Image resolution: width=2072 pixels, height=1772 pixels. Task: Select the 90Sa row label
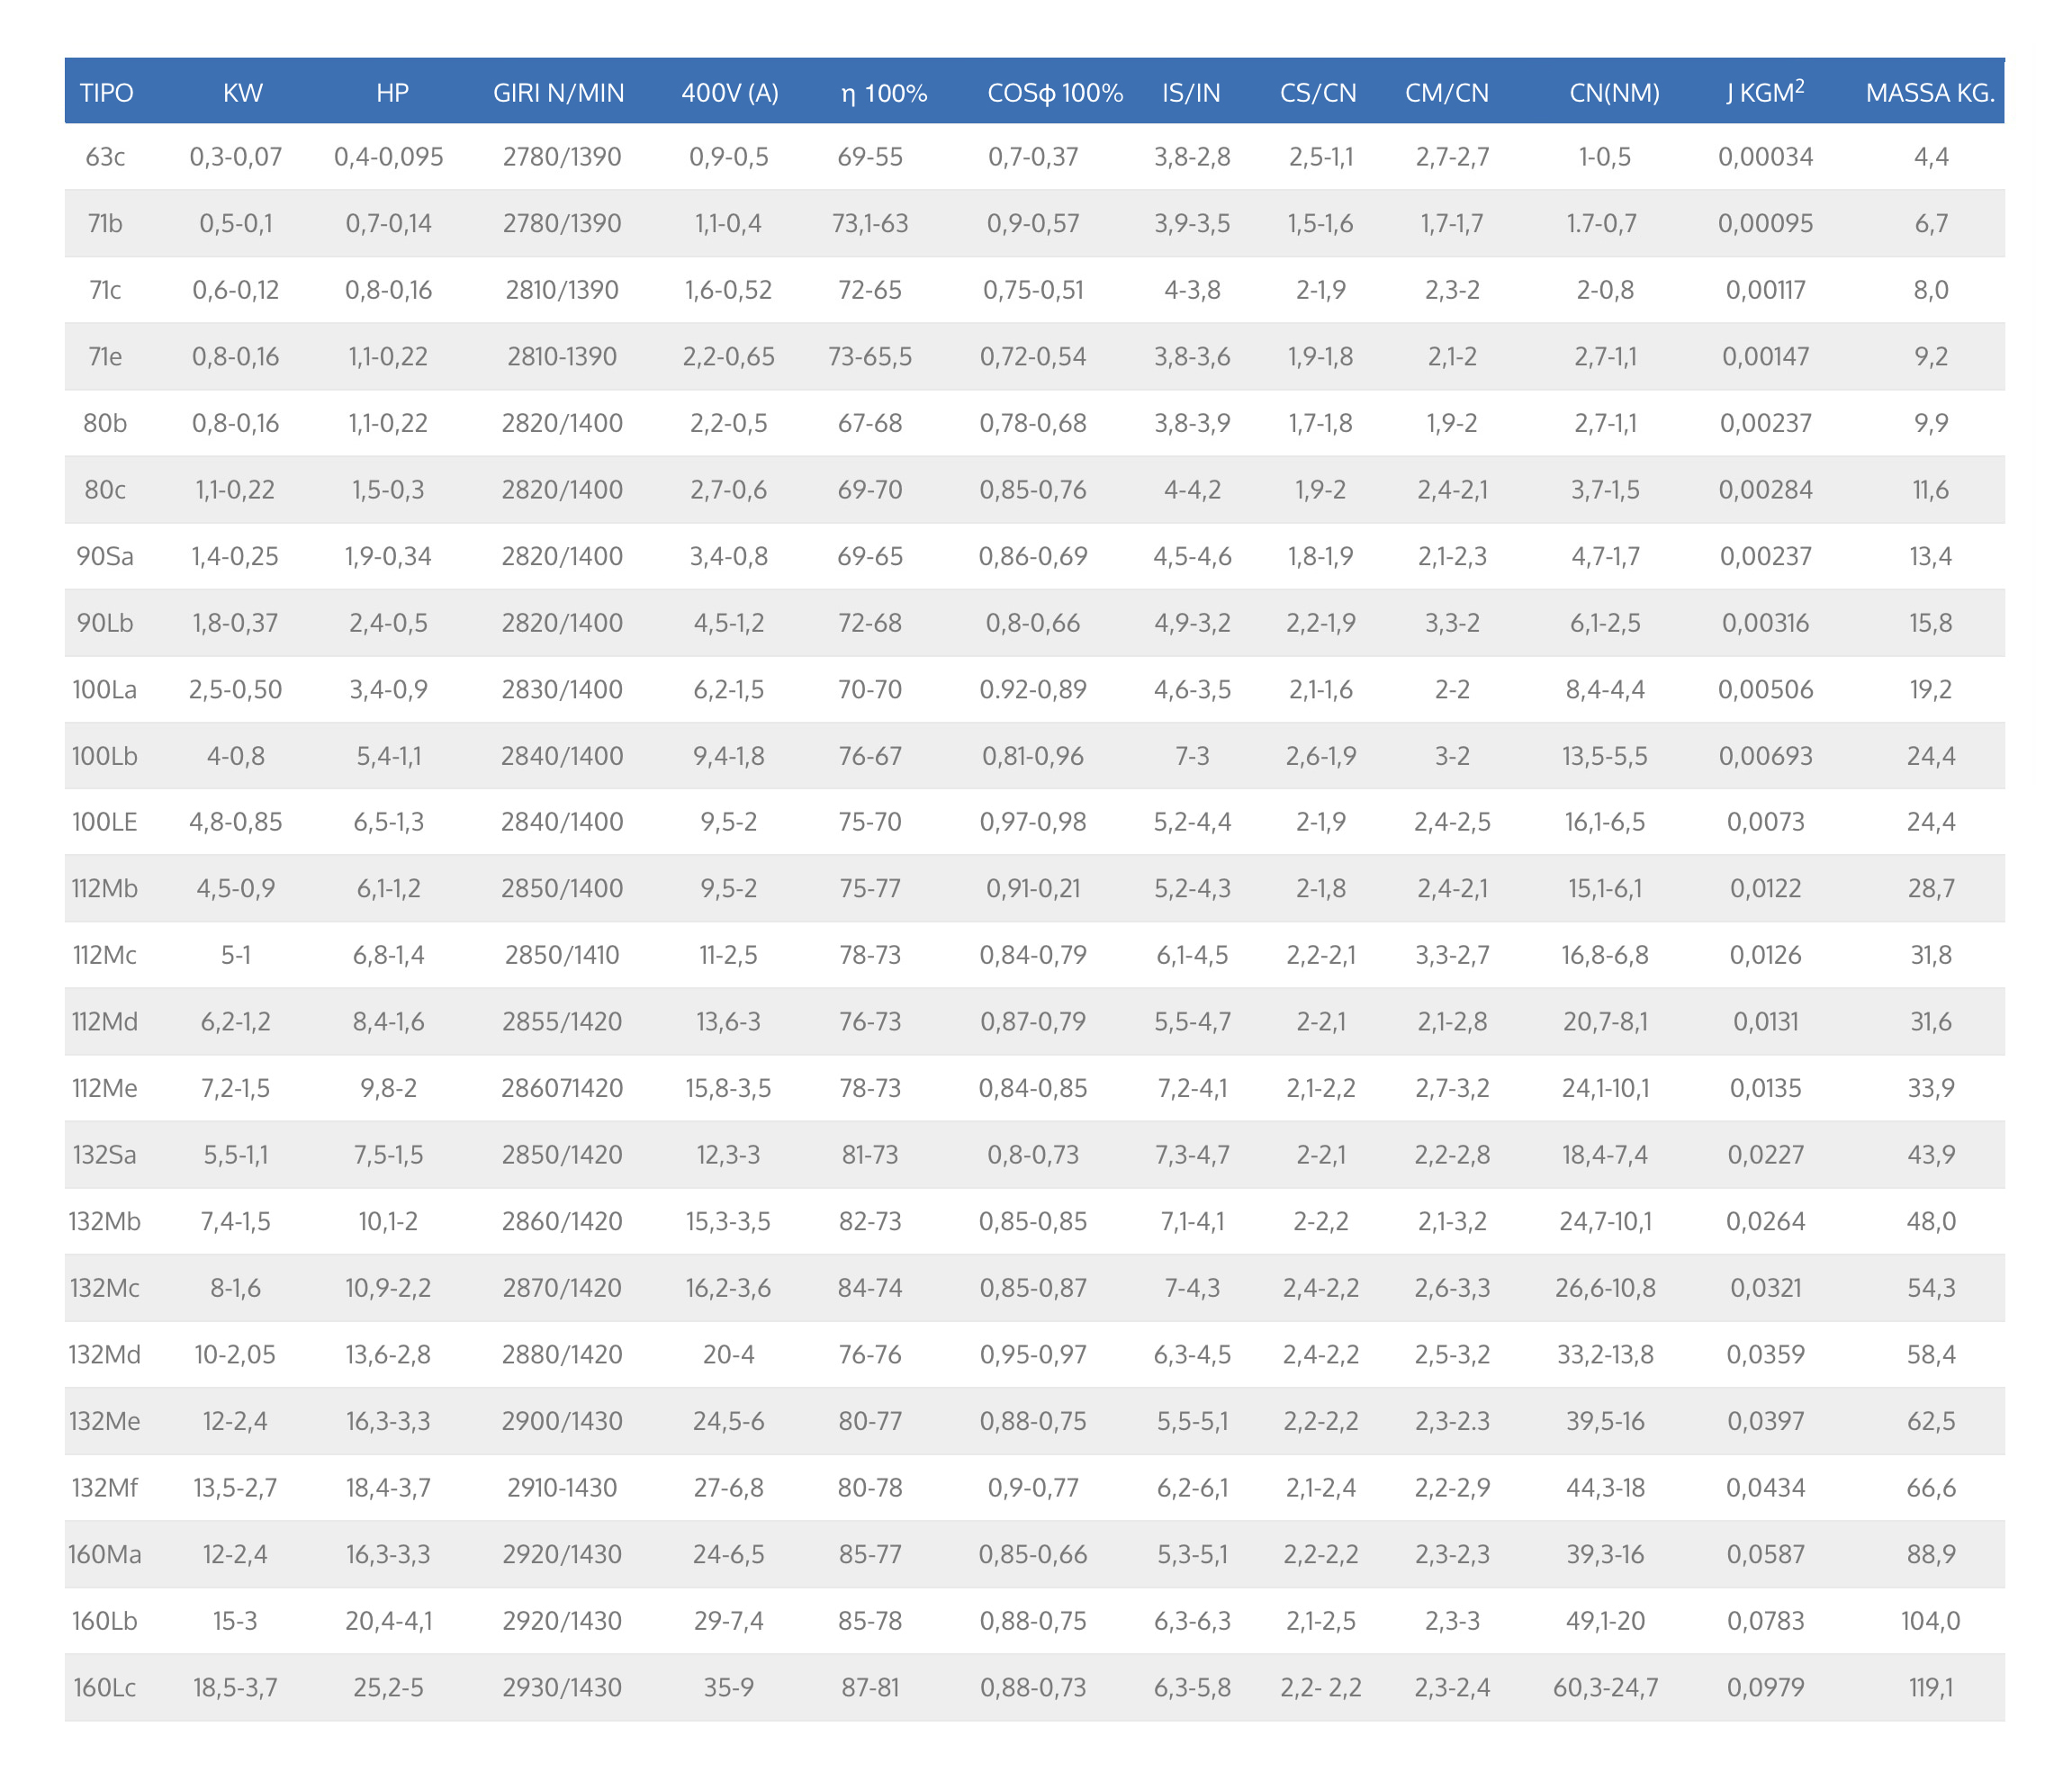tap(105, 556)
